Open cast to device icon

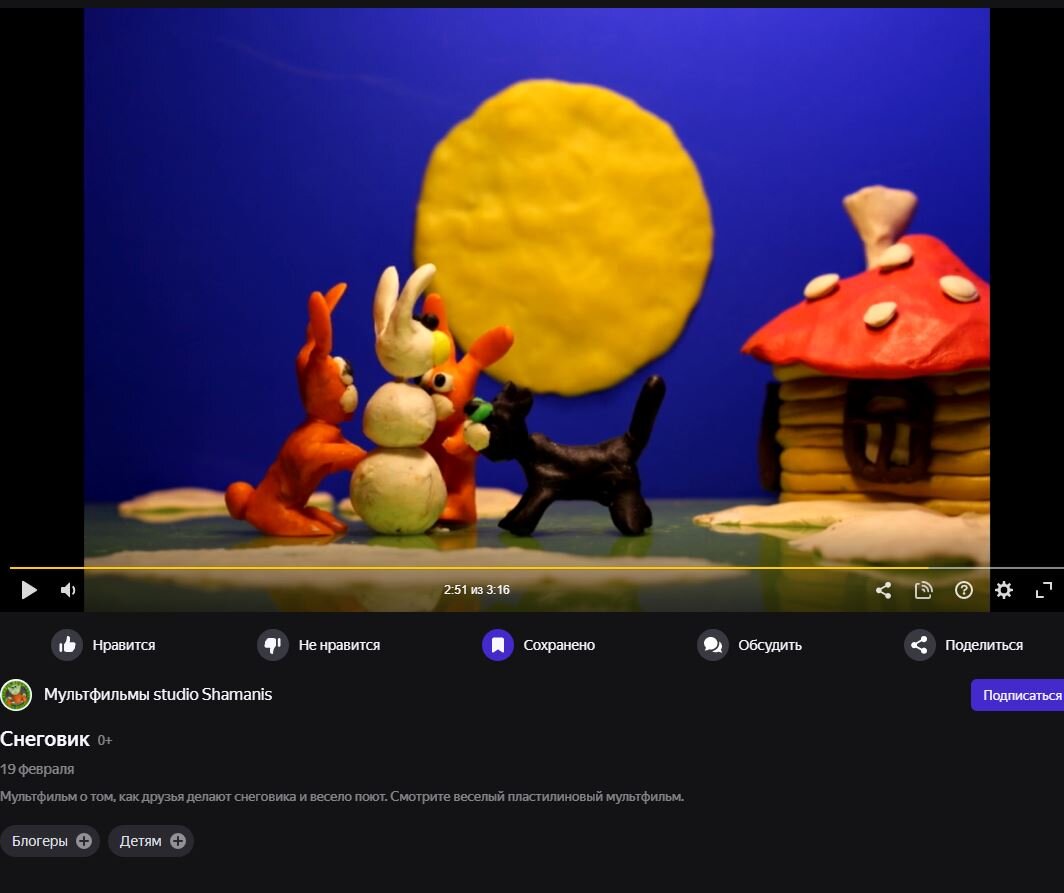pos(924,590)
